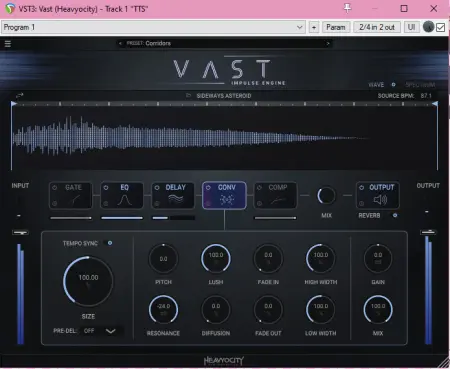Screen dimensions: 450x369
Task: Open the hamburger menu icon
Action: (8, 44)
